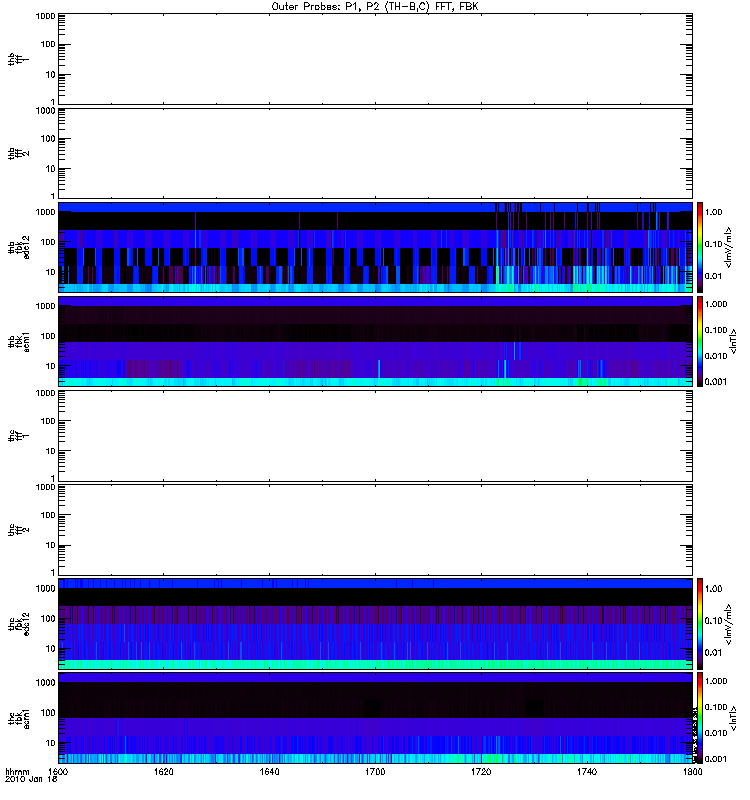Click the 1620 time axis label

coord(164,771)
